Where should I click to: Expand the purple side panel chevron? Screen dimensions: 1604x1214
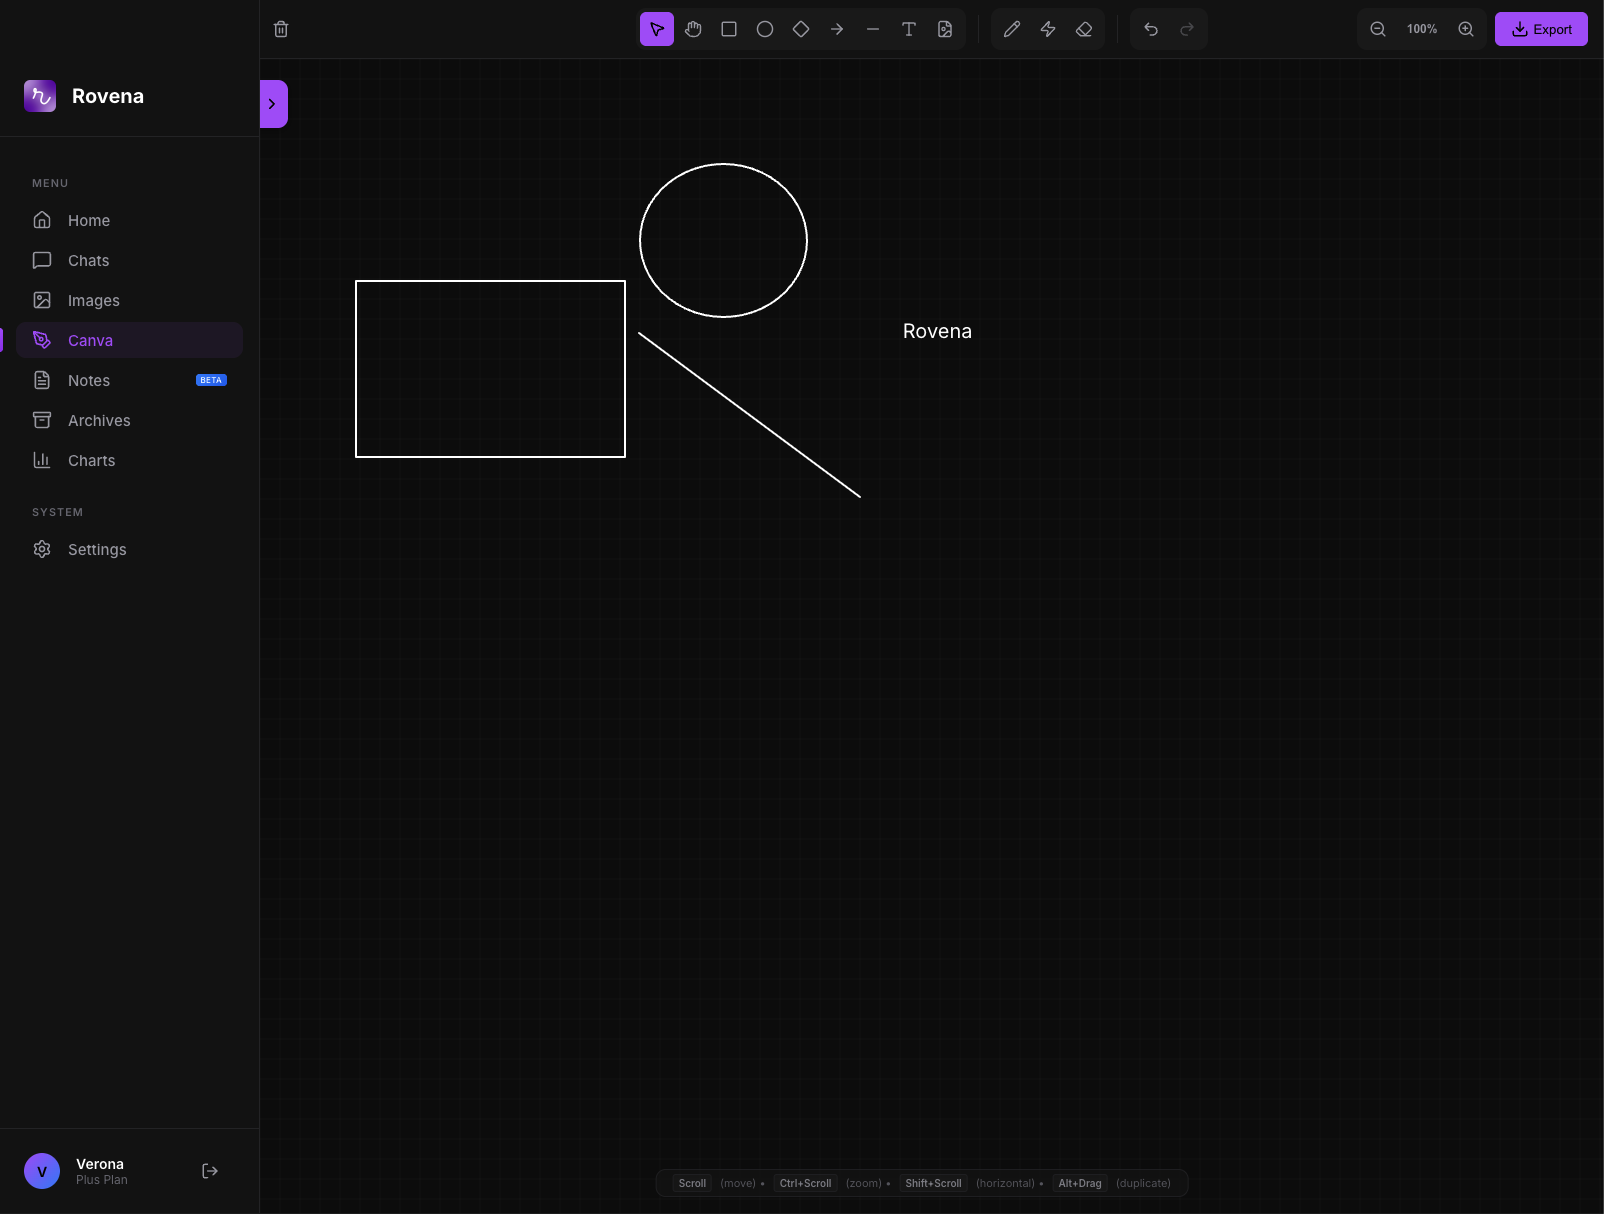tap(273, 104)
